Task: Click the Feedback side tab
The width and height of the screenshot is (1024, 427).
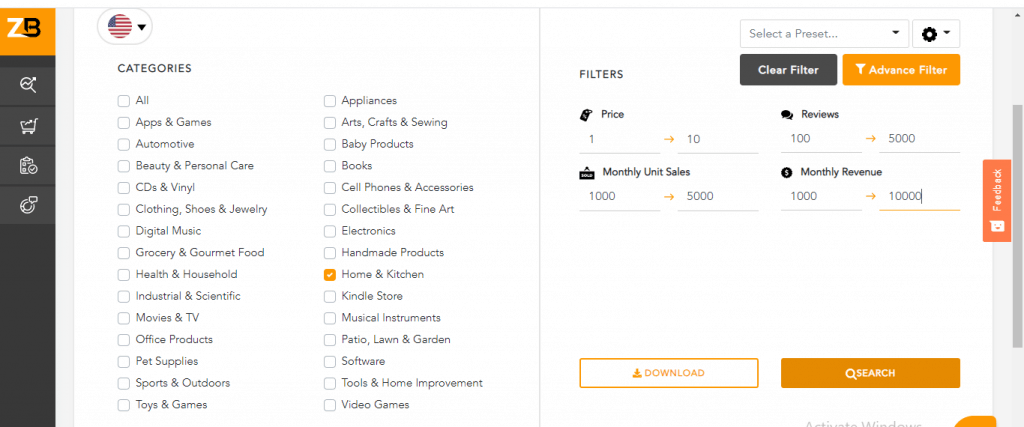Action: click(996, 200)
